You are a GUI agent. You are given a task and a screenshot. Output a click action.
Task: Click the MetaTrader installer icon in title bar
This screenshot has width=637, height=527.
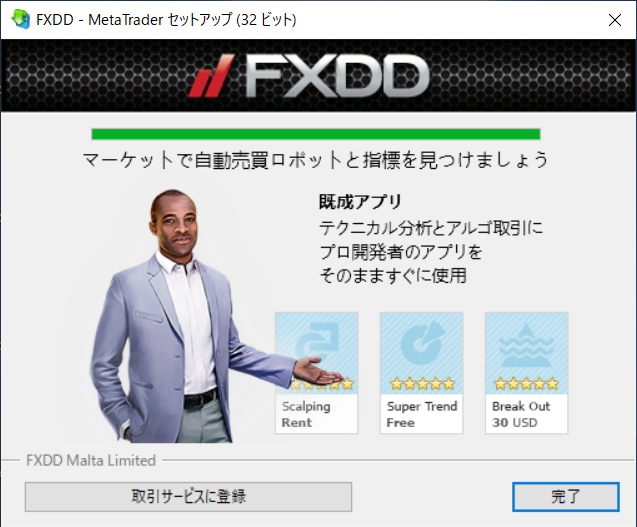[x=20, y=19]
